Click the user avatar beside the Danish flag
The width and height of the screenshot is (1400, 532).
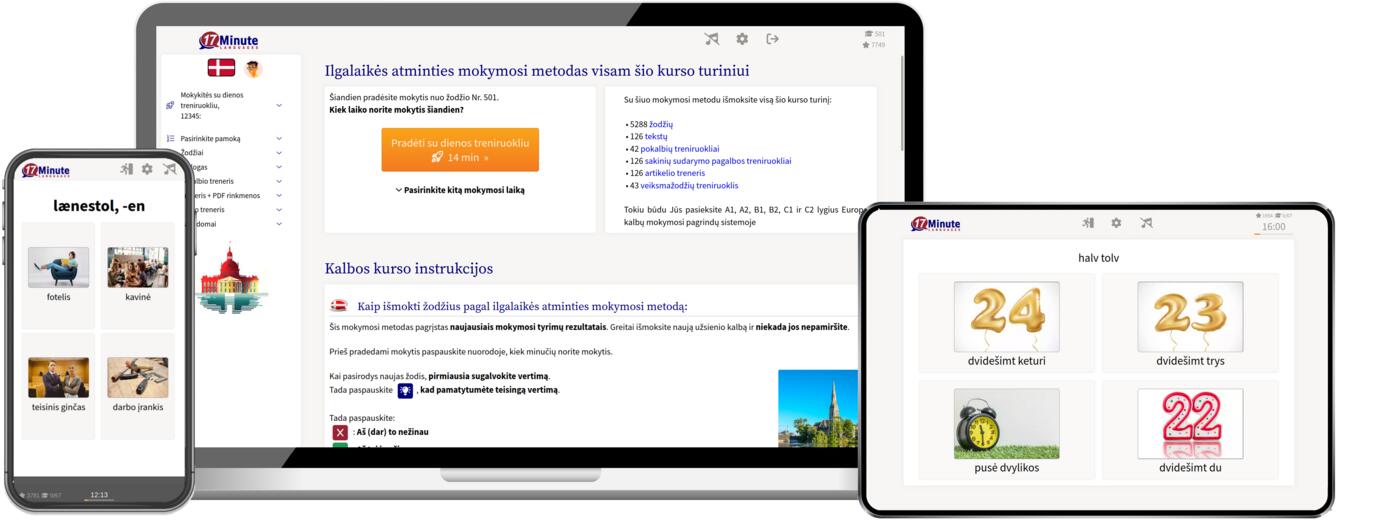[x=253, y=68]
